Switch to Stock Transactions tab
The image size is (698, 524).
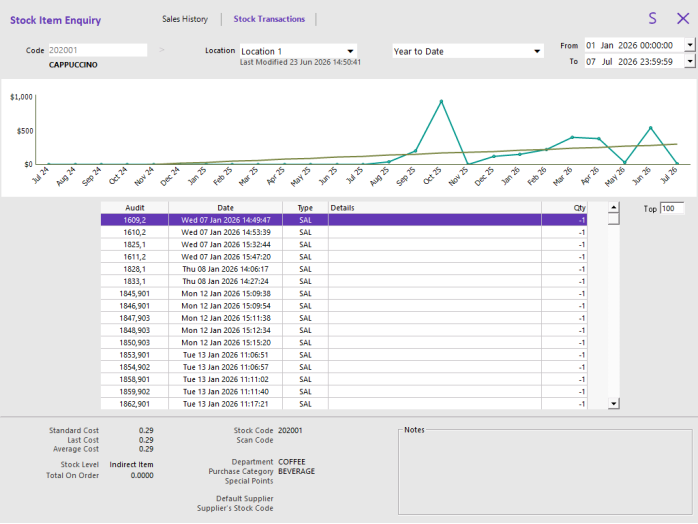pyautogui.click(x=269, y=19)
